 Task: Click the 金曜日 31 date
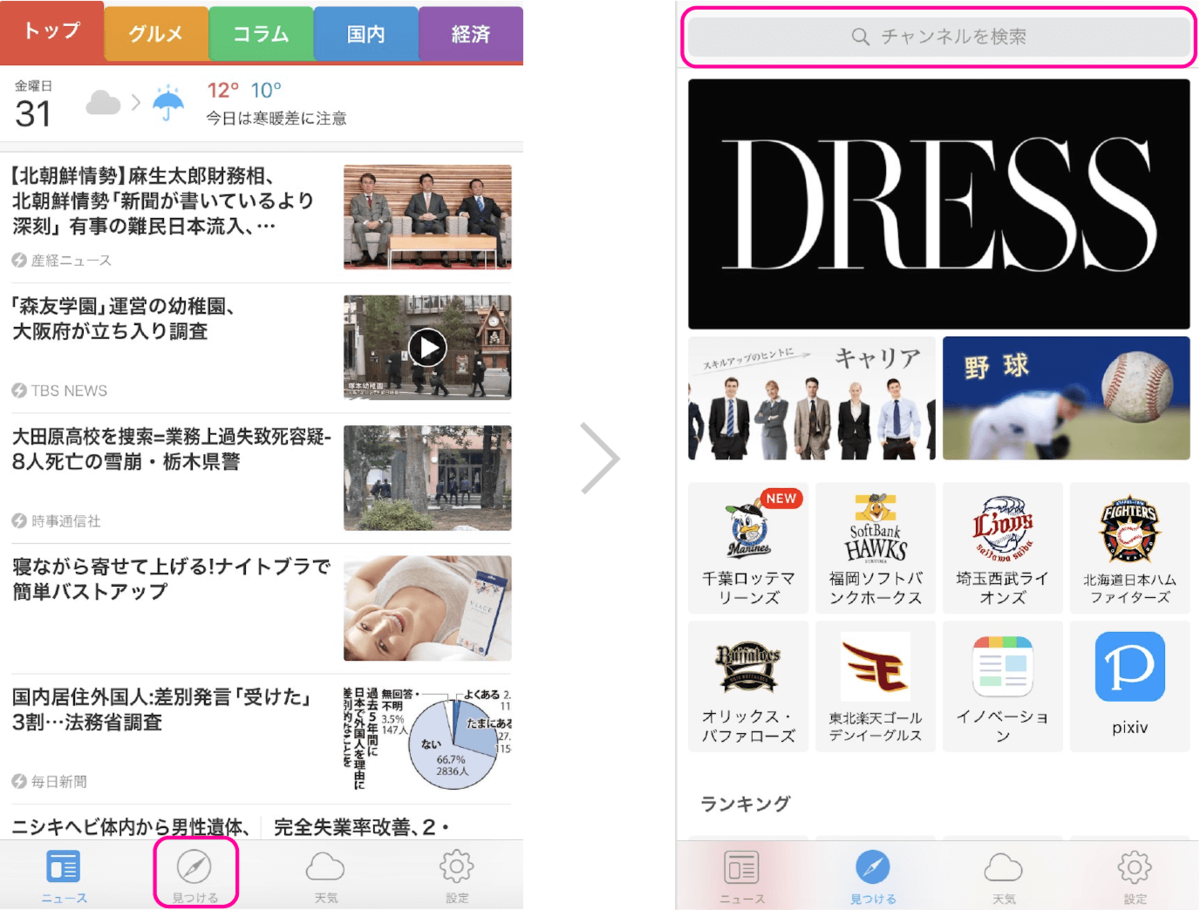pyautogui.click(x=33, y=104)
